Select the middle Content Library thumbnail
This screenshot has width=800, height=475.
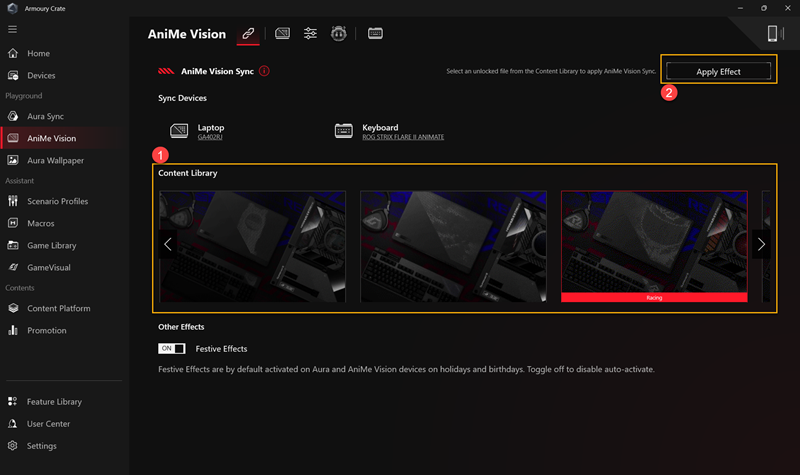click(x=453, y=246)
